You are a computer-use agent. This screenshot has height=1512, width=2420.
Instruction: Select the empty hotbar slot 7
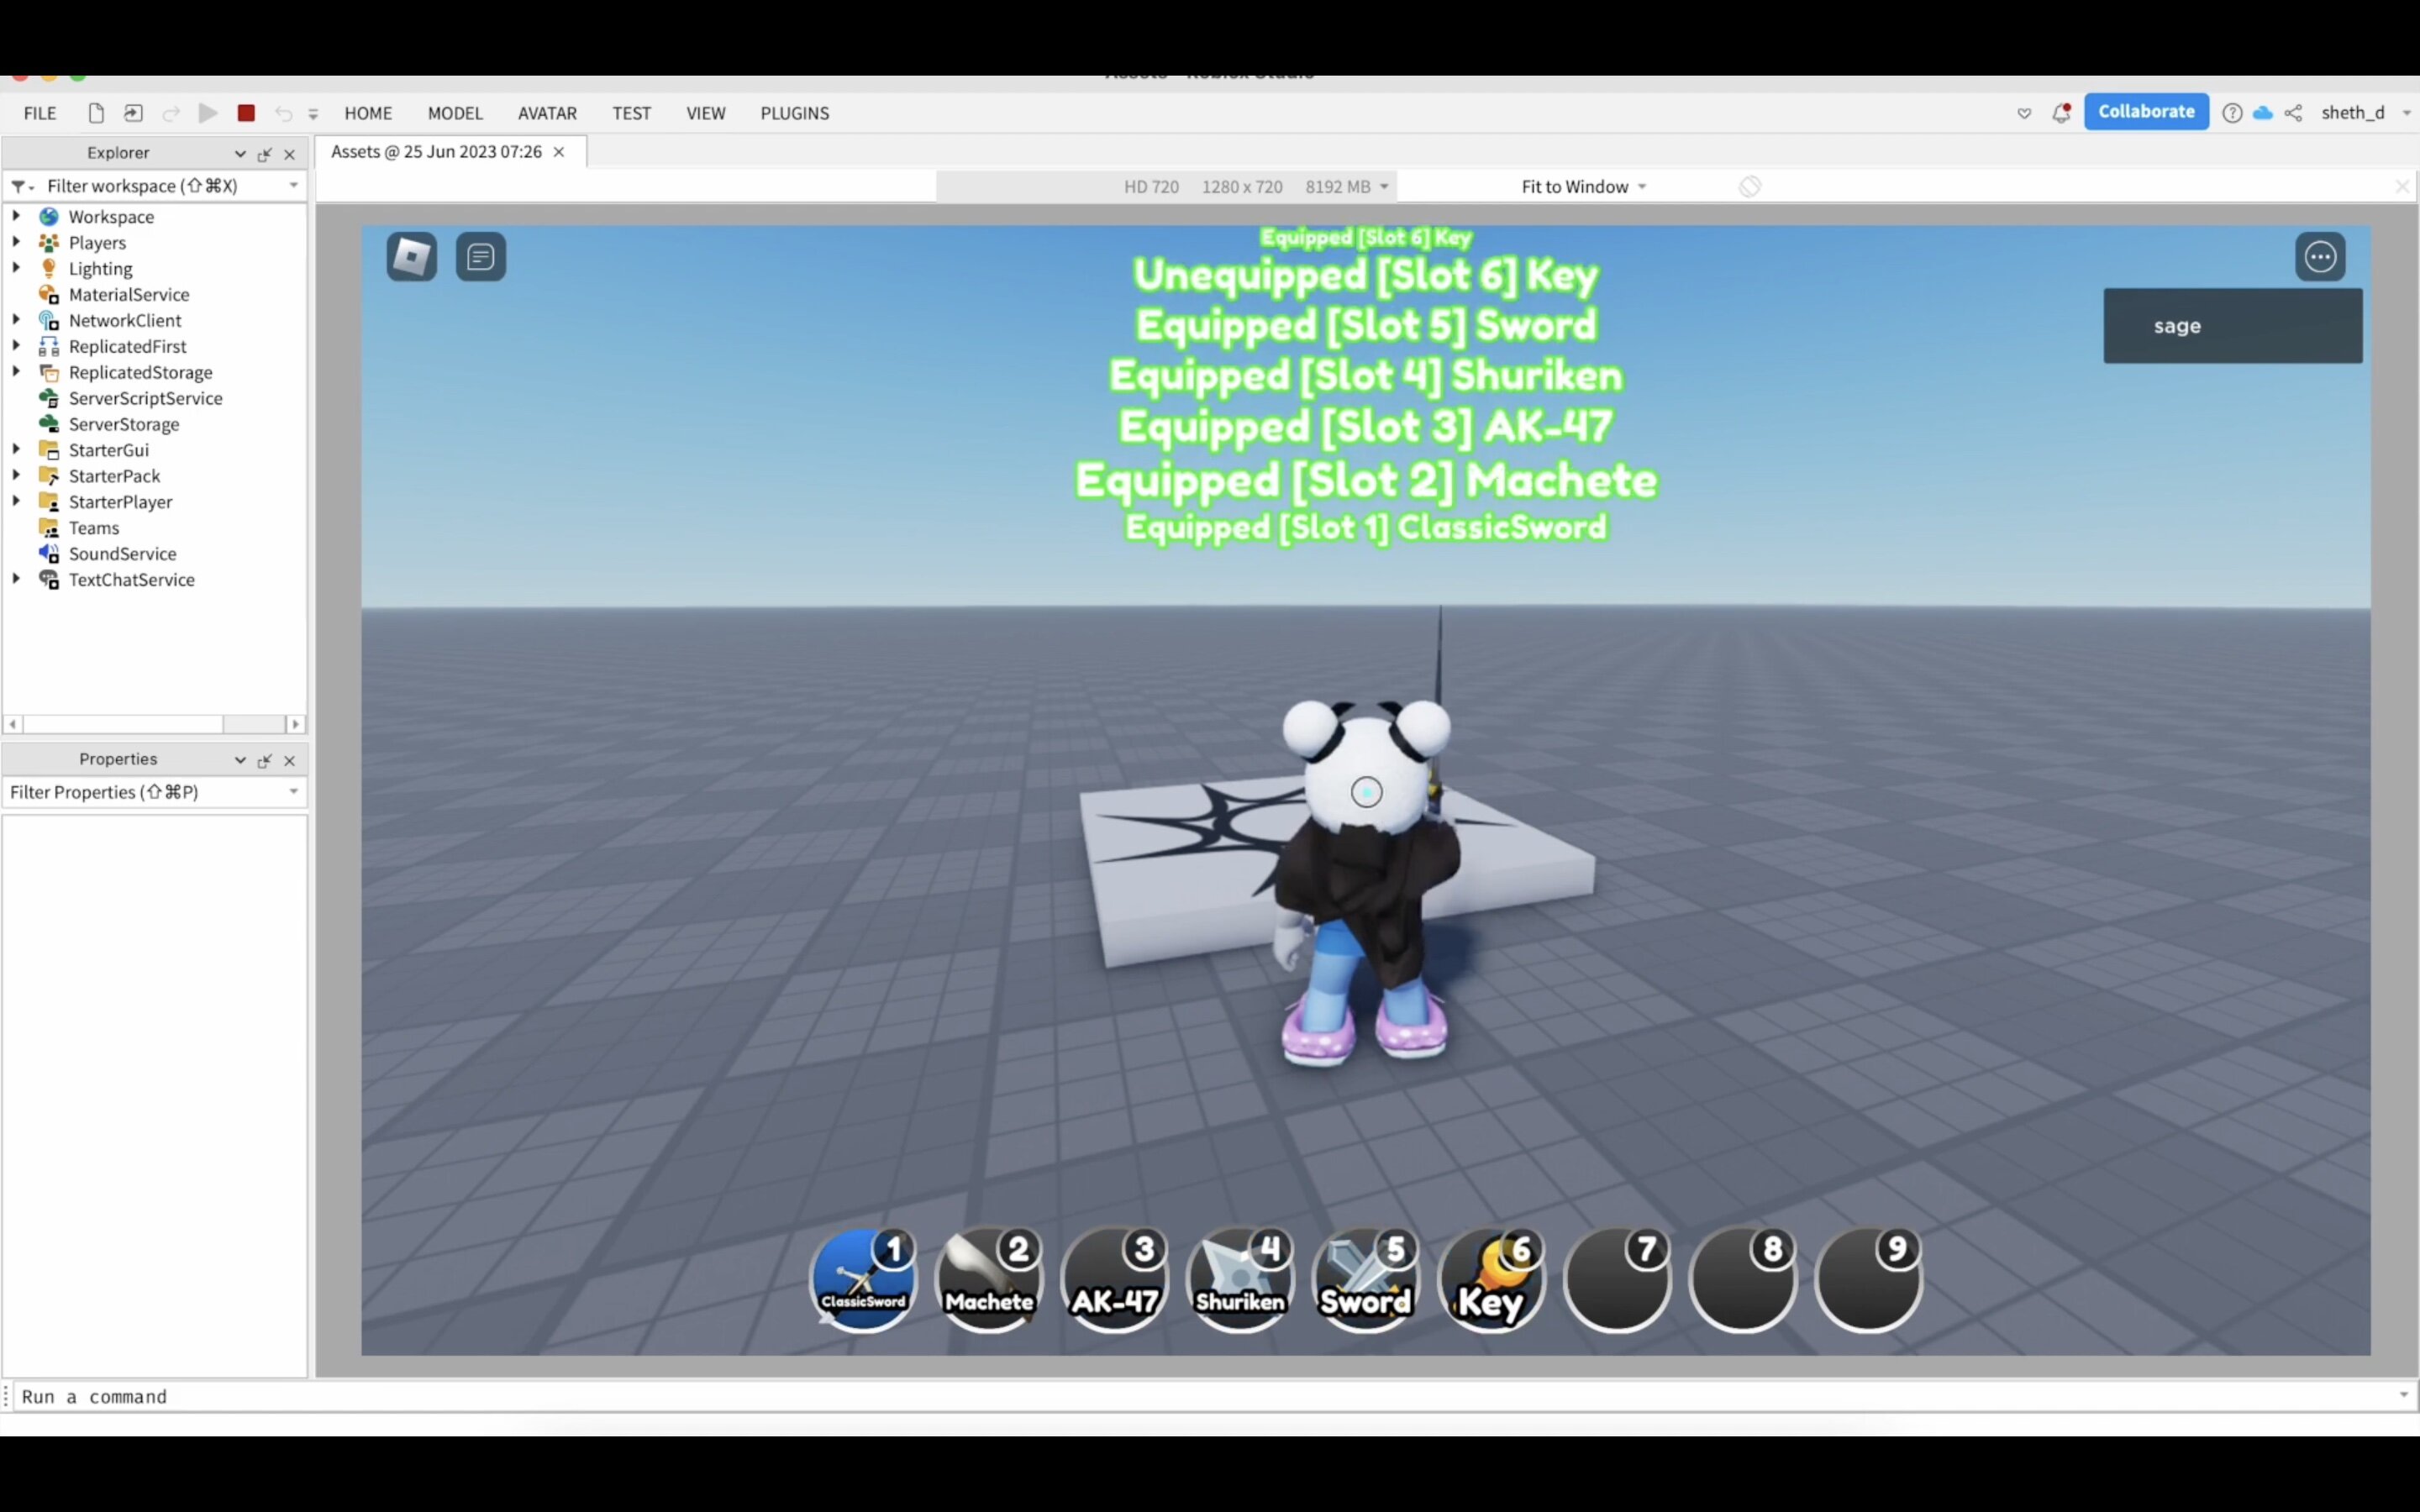pyautogui.click(x=1617, y=1281)
